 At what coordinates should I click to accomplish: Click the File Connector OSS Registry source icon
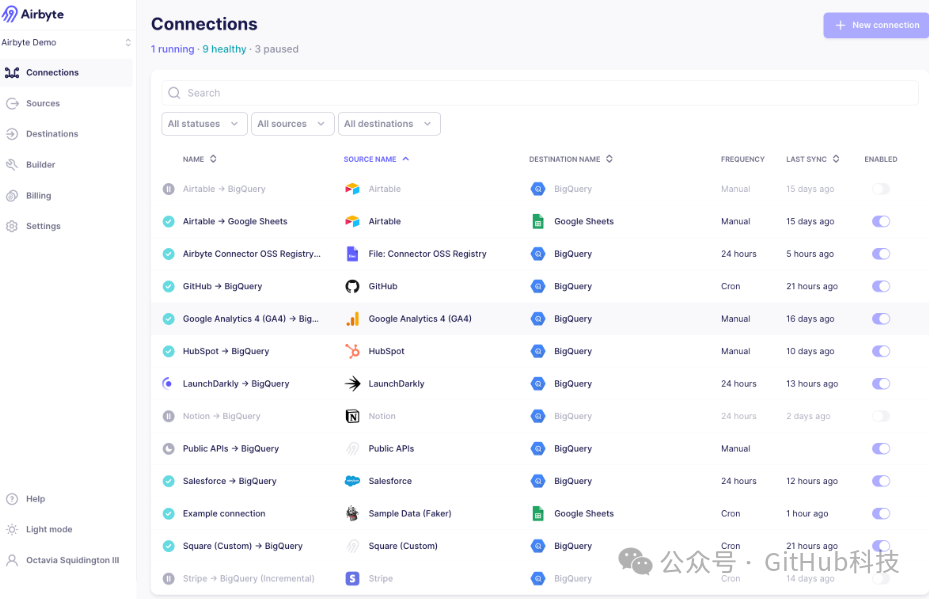point(353,254)
